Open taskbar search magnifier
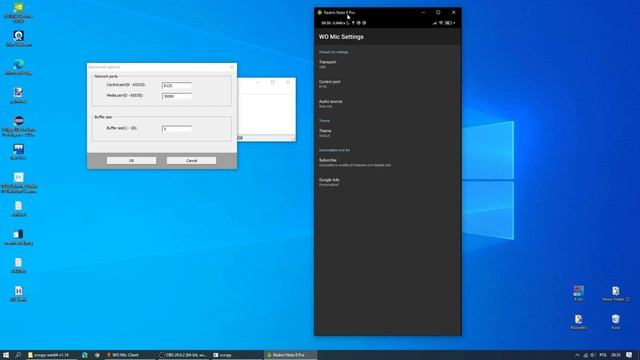640x360 pixels. tap(18, 355)
